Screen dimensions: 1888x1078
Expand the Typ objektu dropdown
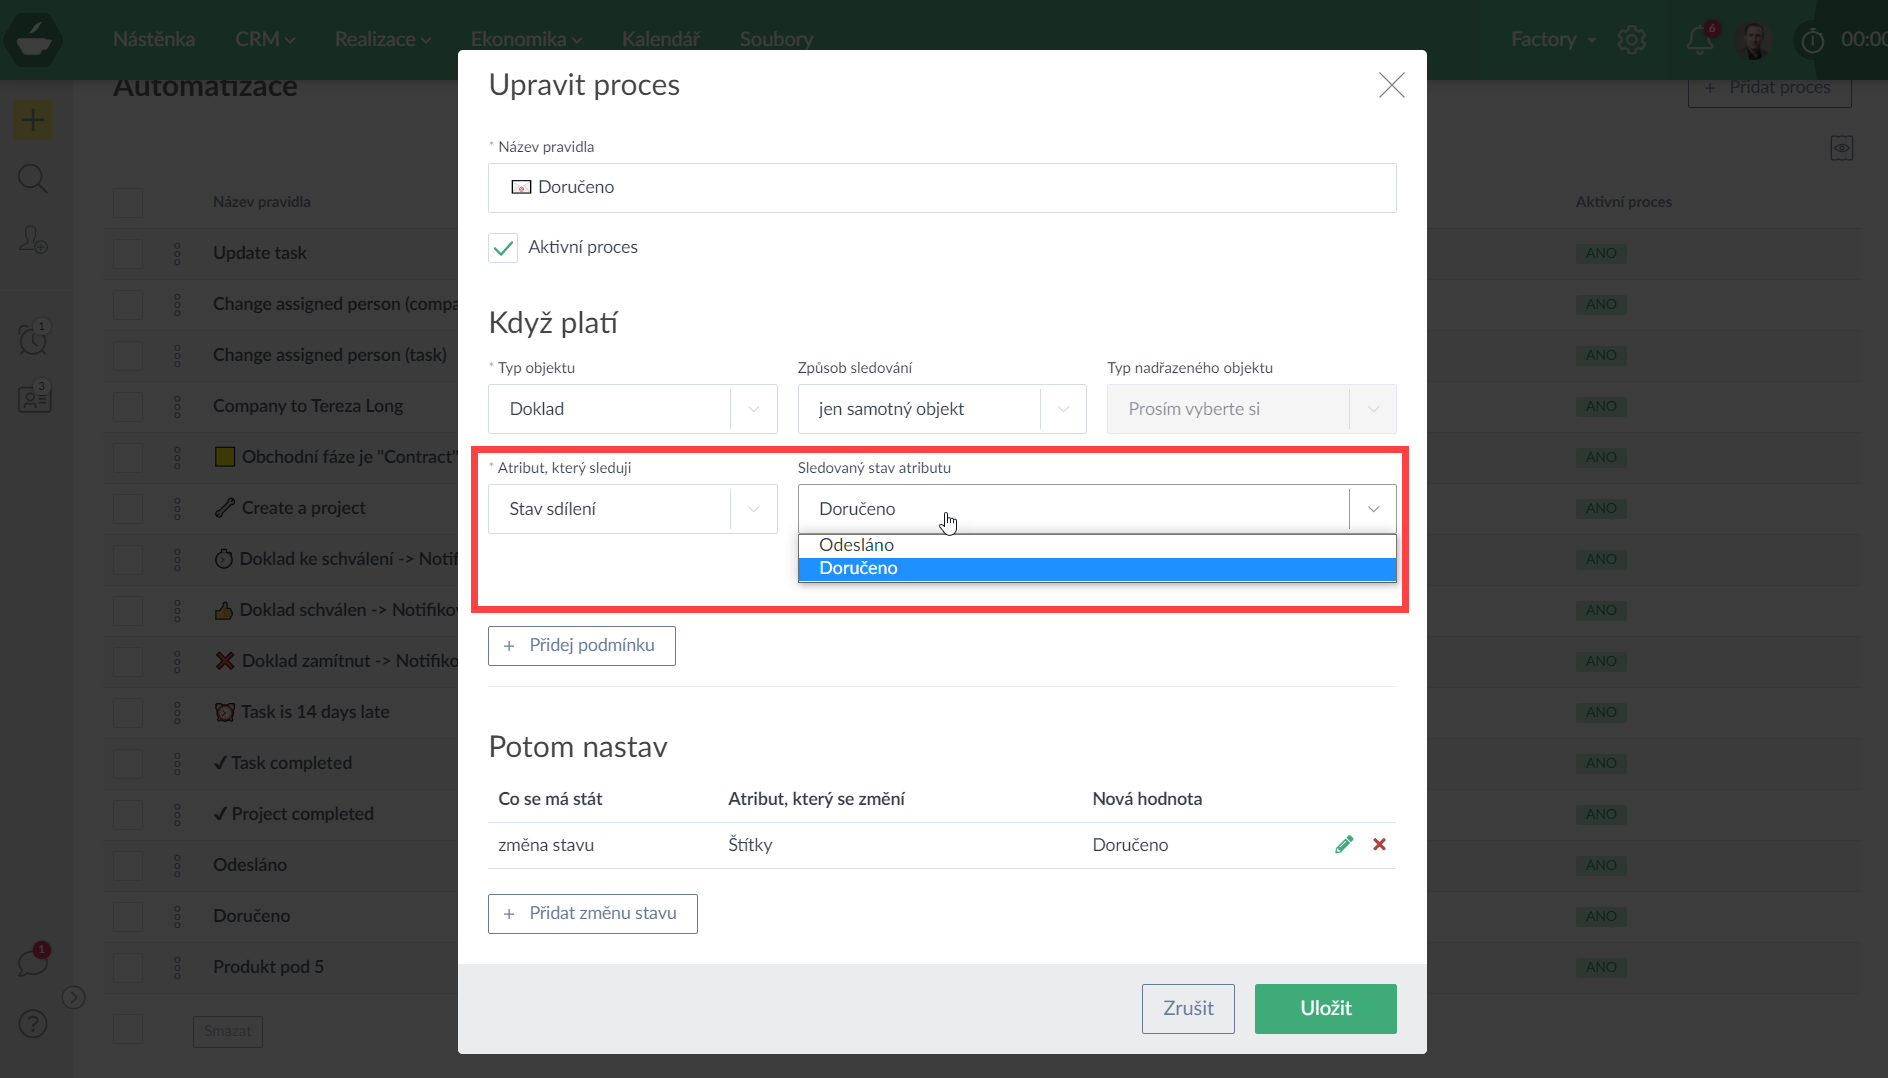(632, 409)
